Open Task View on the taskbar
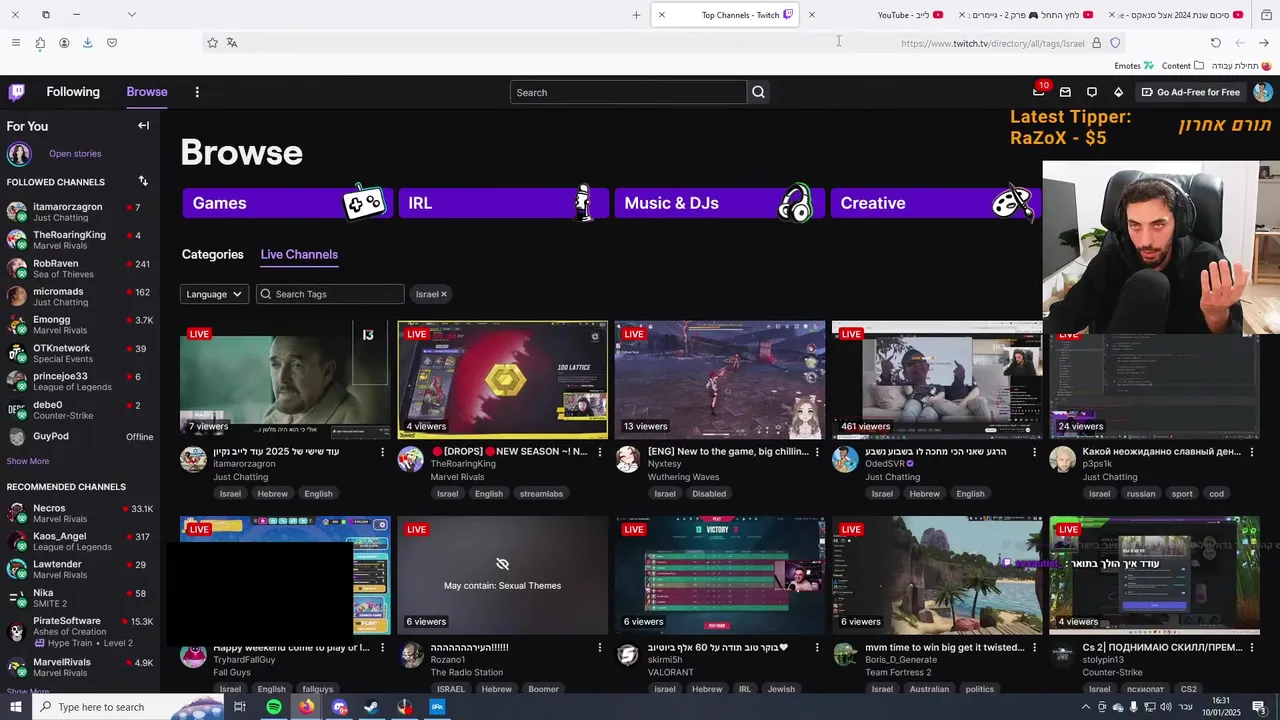This screenshot has height=720, width=1280. (240, 707)
